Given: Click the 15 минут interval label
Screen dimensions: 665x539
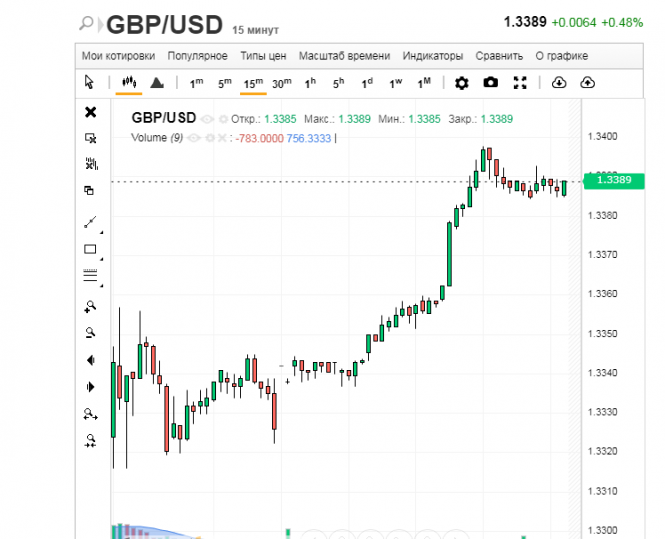Looking at the screenshot, I should coord(255,30).
